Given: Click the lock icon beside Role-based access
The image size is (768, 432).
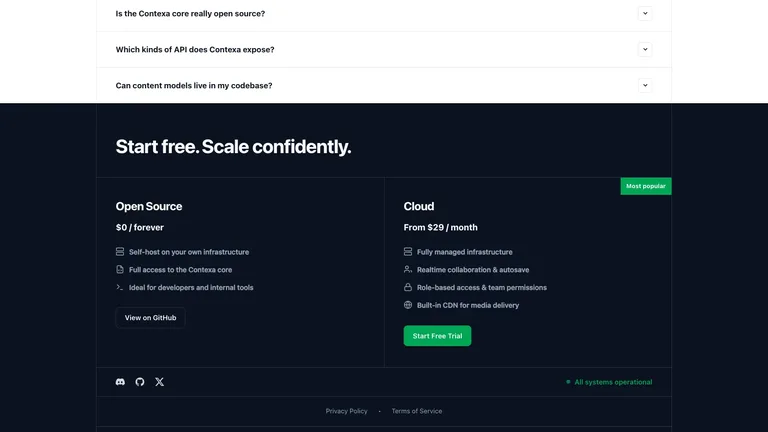Looking at the screenshot, I should point(408,287).
